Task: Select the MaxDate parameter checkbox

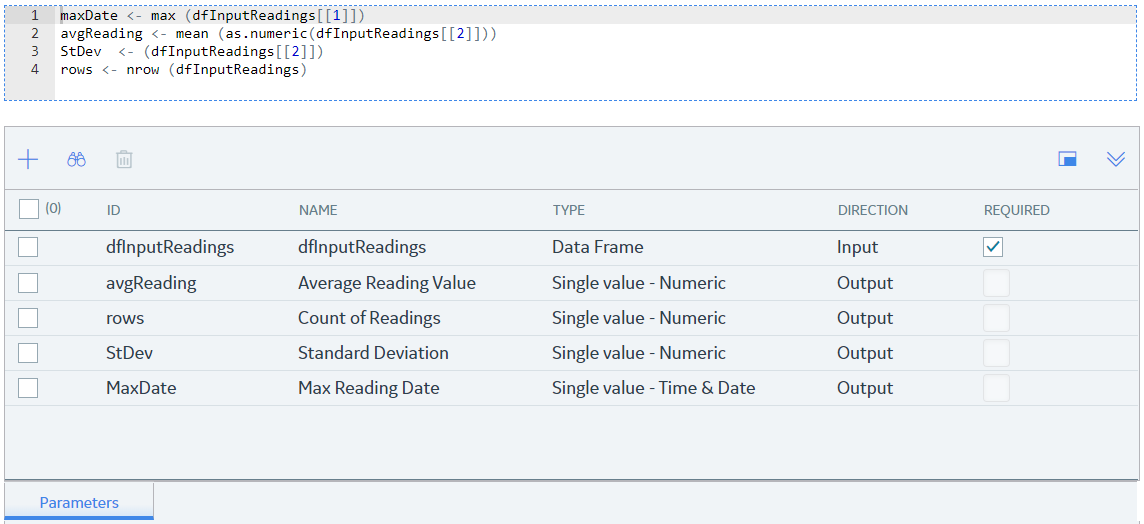Action: point(28,388)
